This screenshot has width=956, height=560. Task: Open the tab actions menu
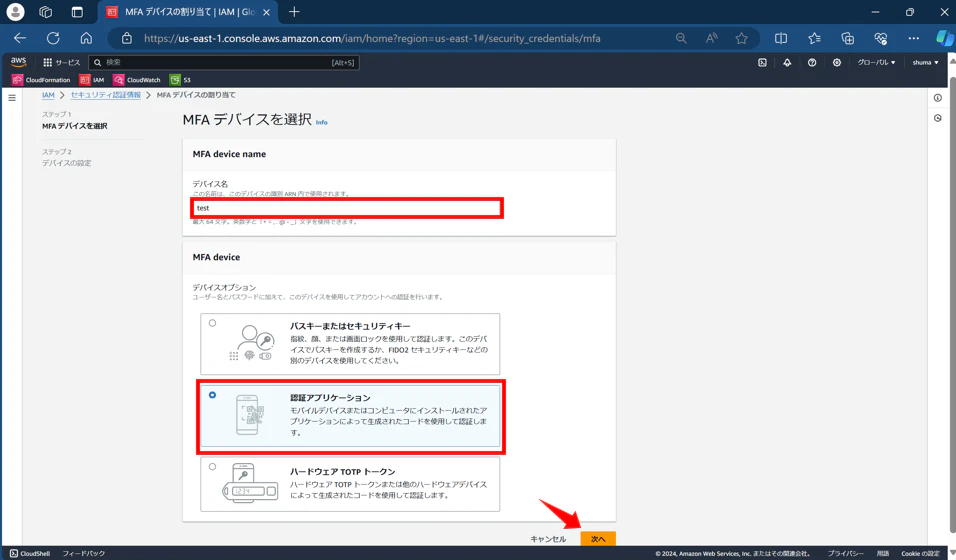click(x=77, y=12)
